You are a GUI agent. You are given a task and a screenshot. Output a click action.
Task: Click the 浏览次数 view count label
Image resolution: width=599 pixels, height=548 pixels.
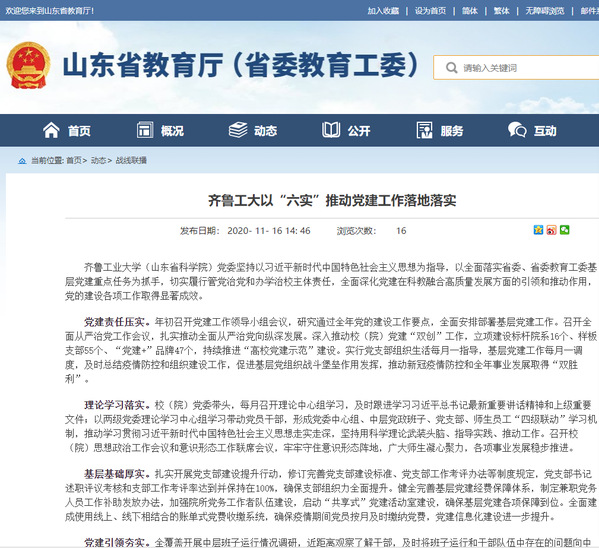[356, 231]
